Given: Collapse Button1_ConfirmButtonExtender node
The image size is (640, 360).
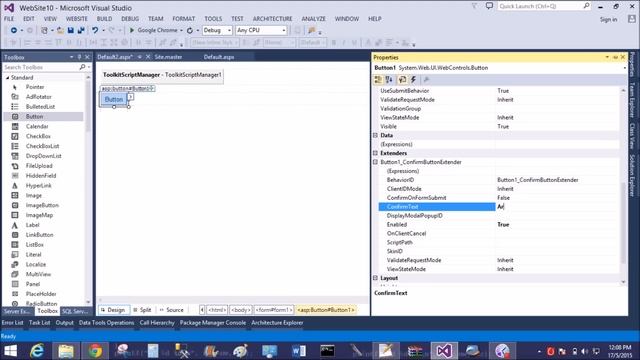Looking at the screenshot, I should tap(376, 162).
